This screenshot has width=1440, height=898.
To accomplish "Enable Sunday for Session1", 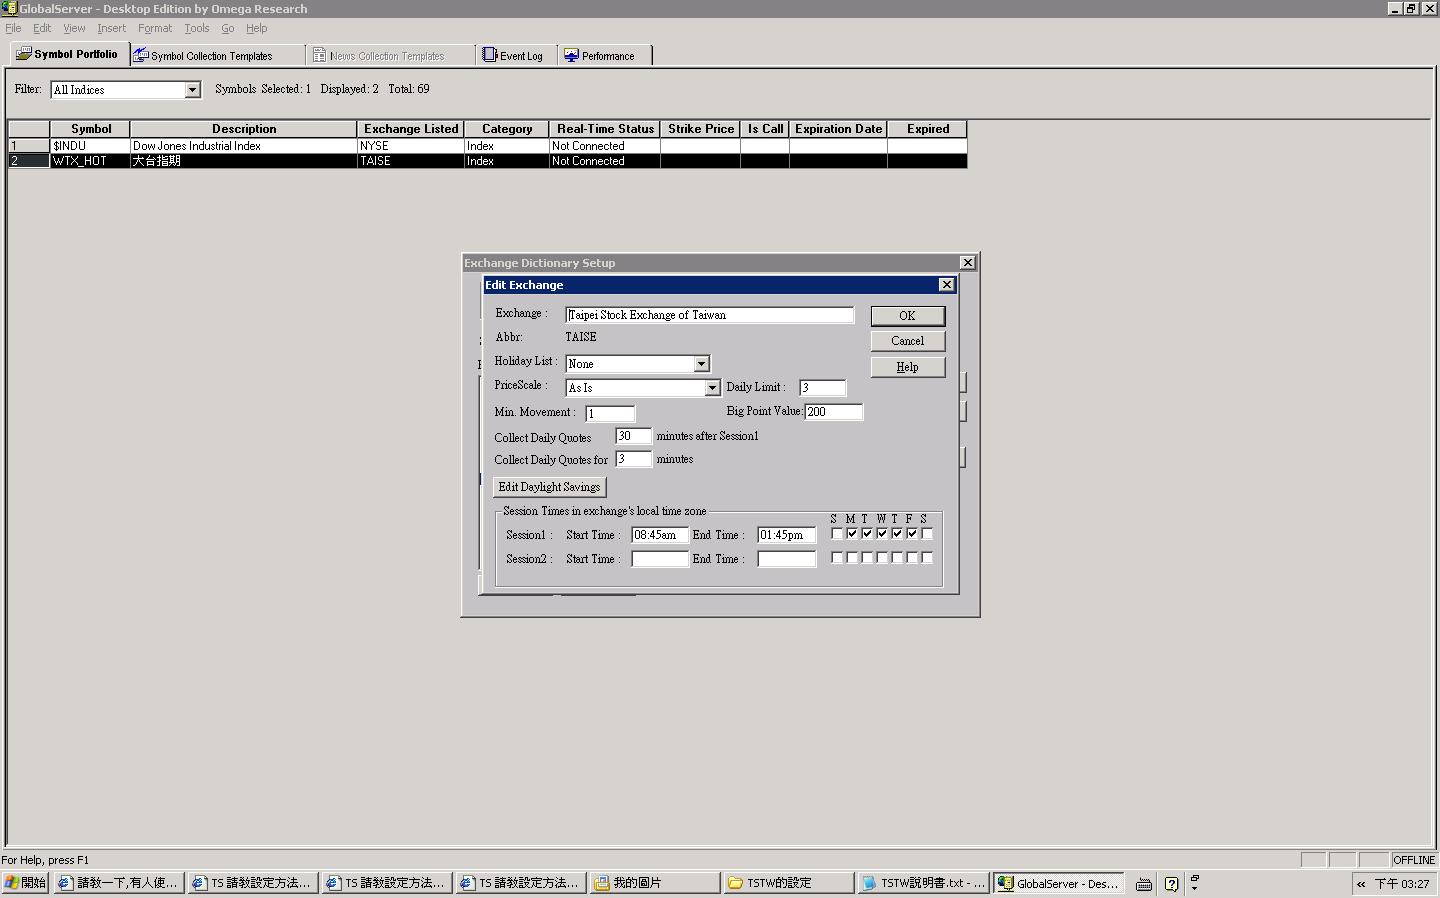I will [x=837, y=533].
